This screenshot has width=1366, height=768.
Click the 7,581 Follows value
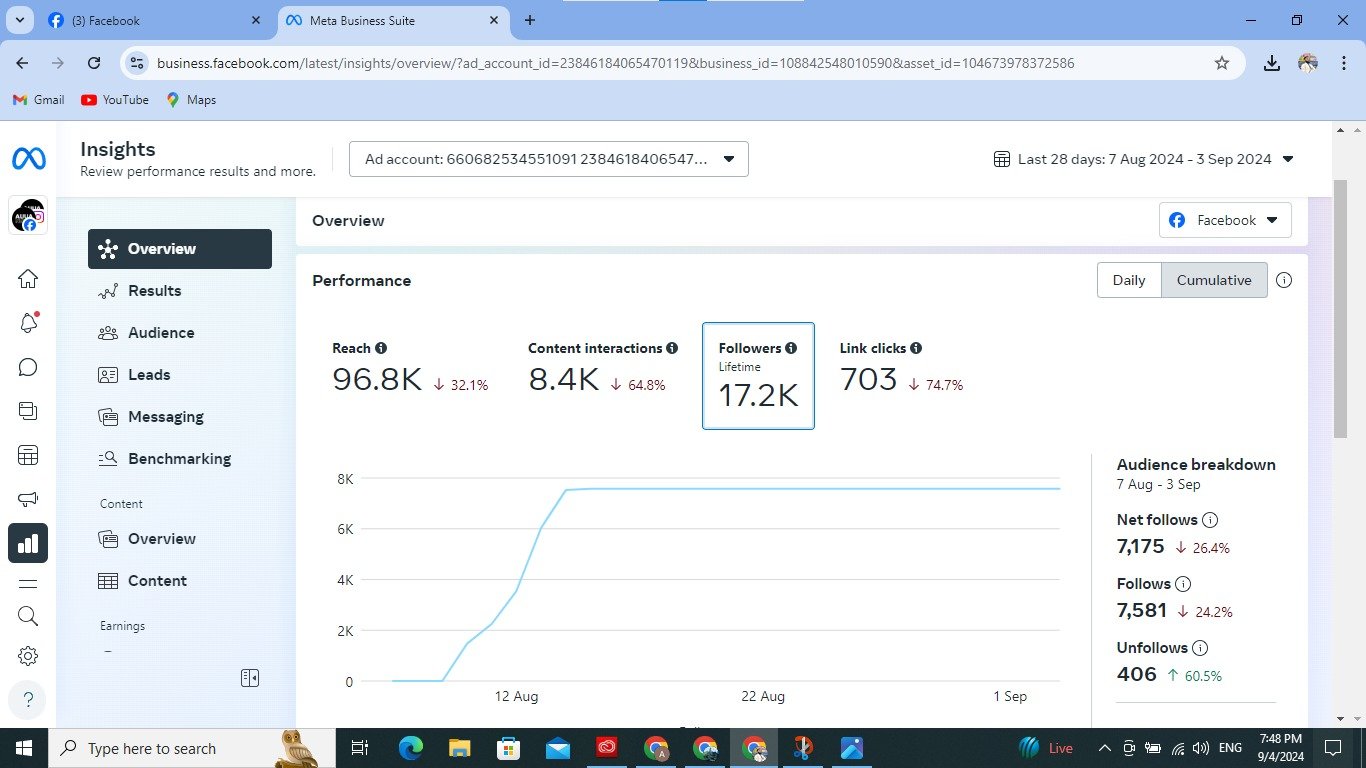point(1142,611)
